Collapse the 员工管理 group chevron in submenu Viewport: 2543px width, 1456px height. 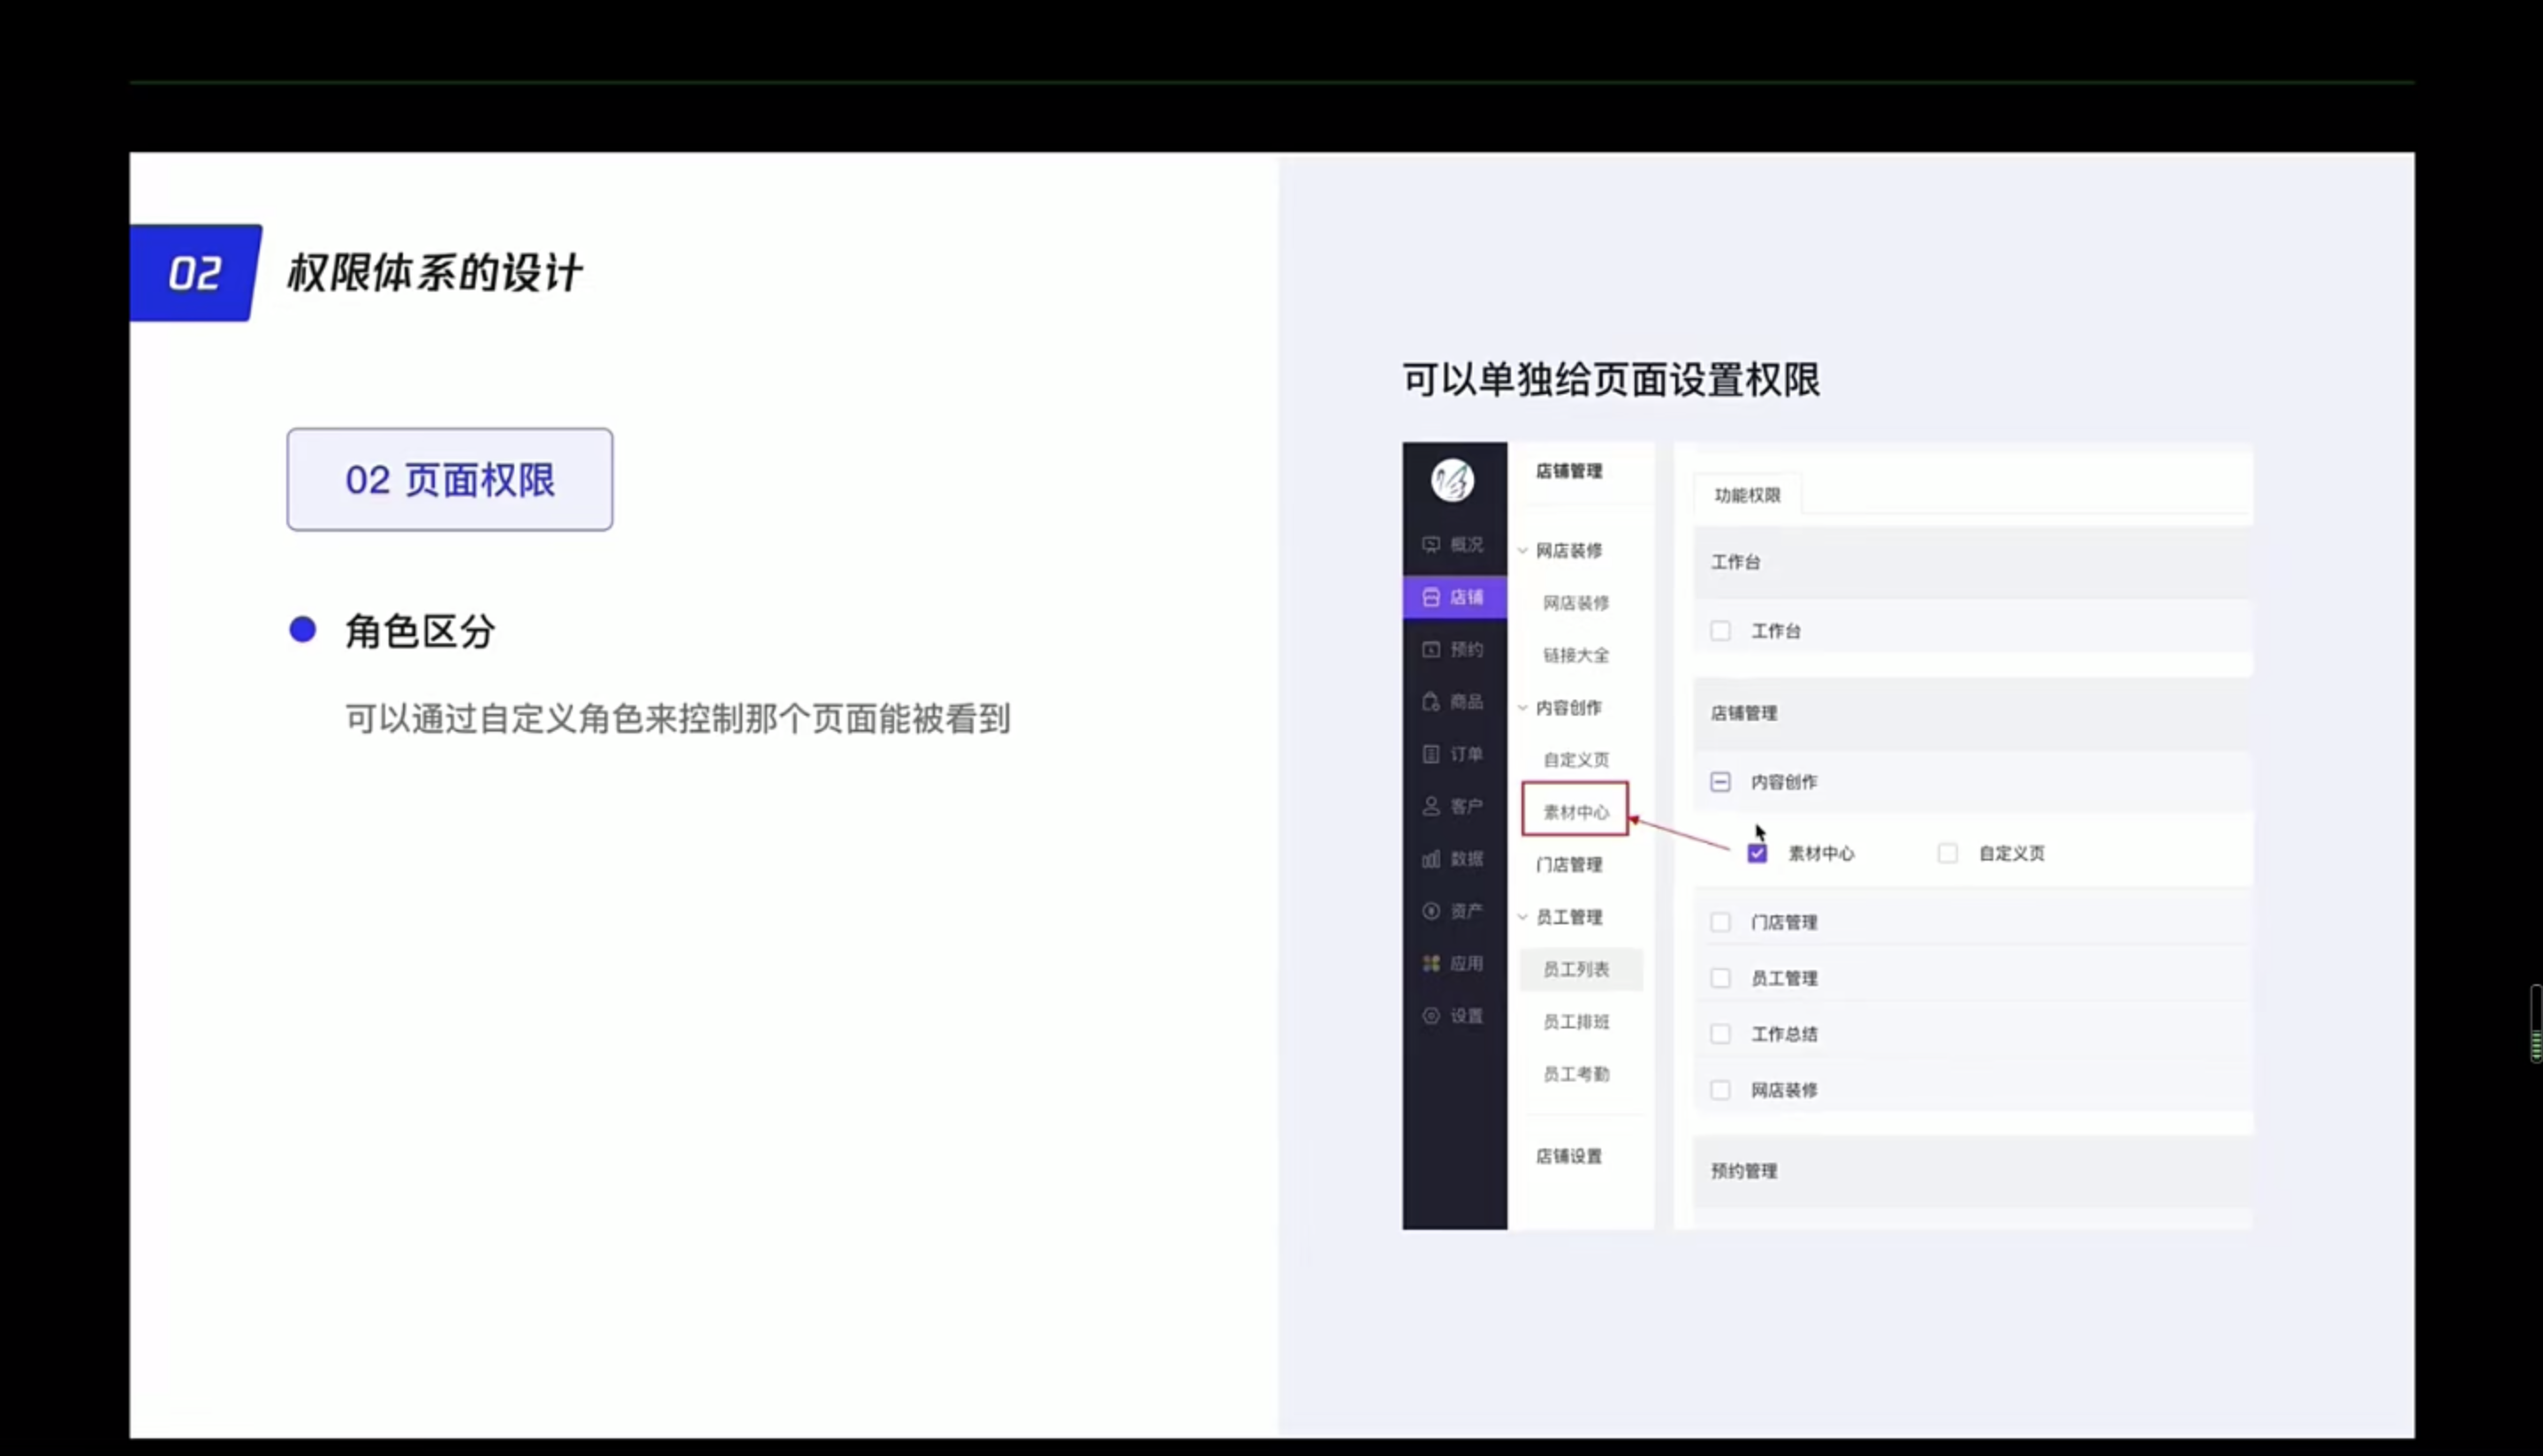(1523, 917)
